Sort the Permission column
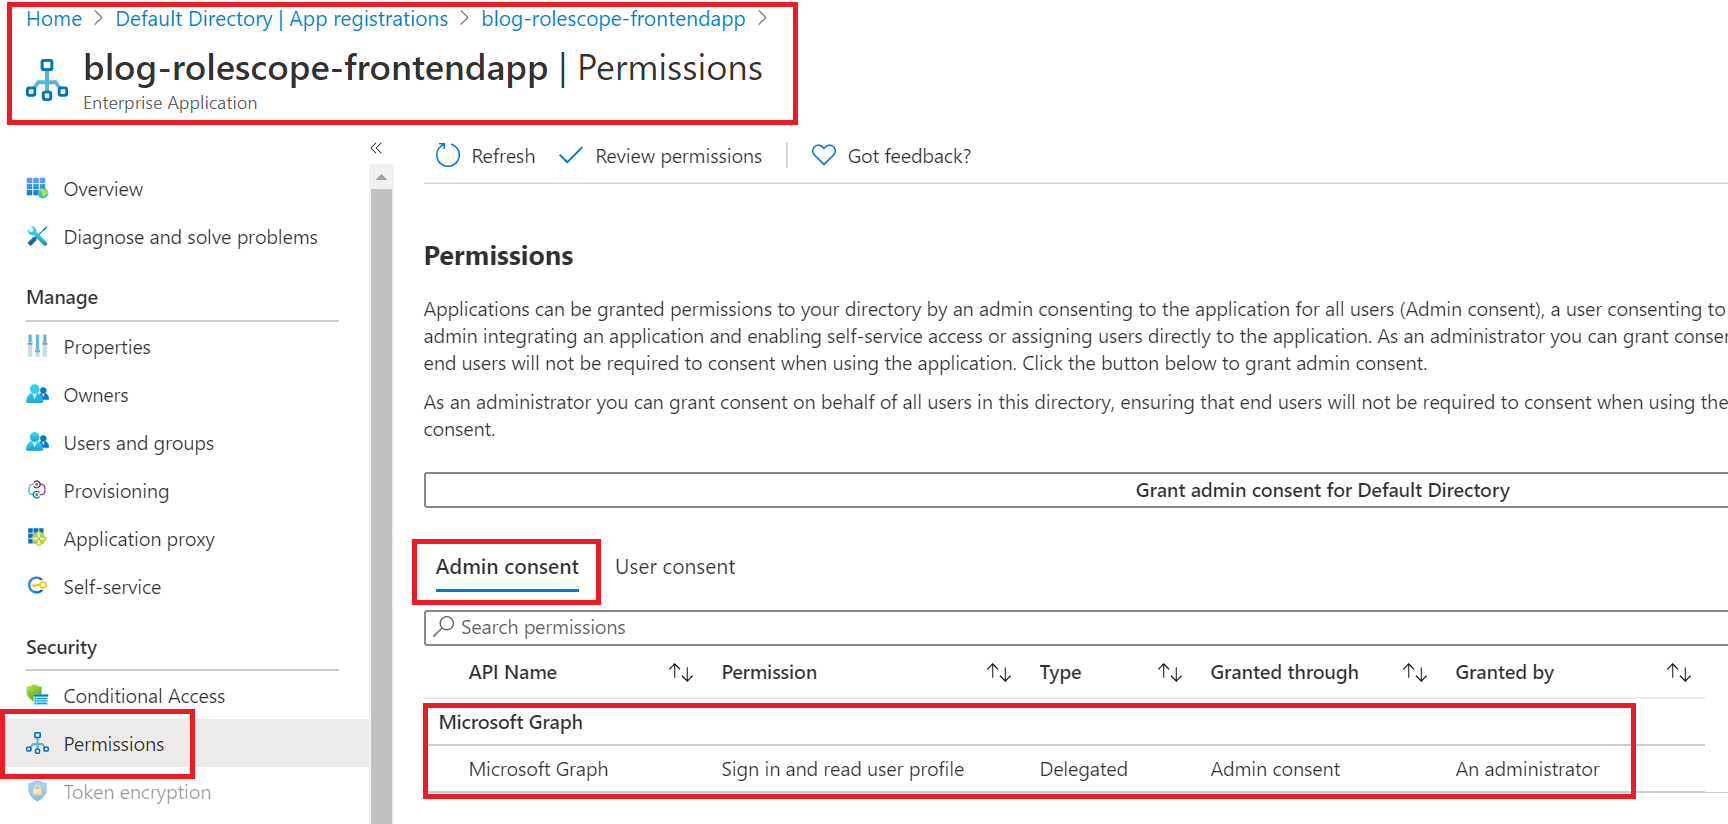This screenshot has width=1728, height=824. coord(999,672)
